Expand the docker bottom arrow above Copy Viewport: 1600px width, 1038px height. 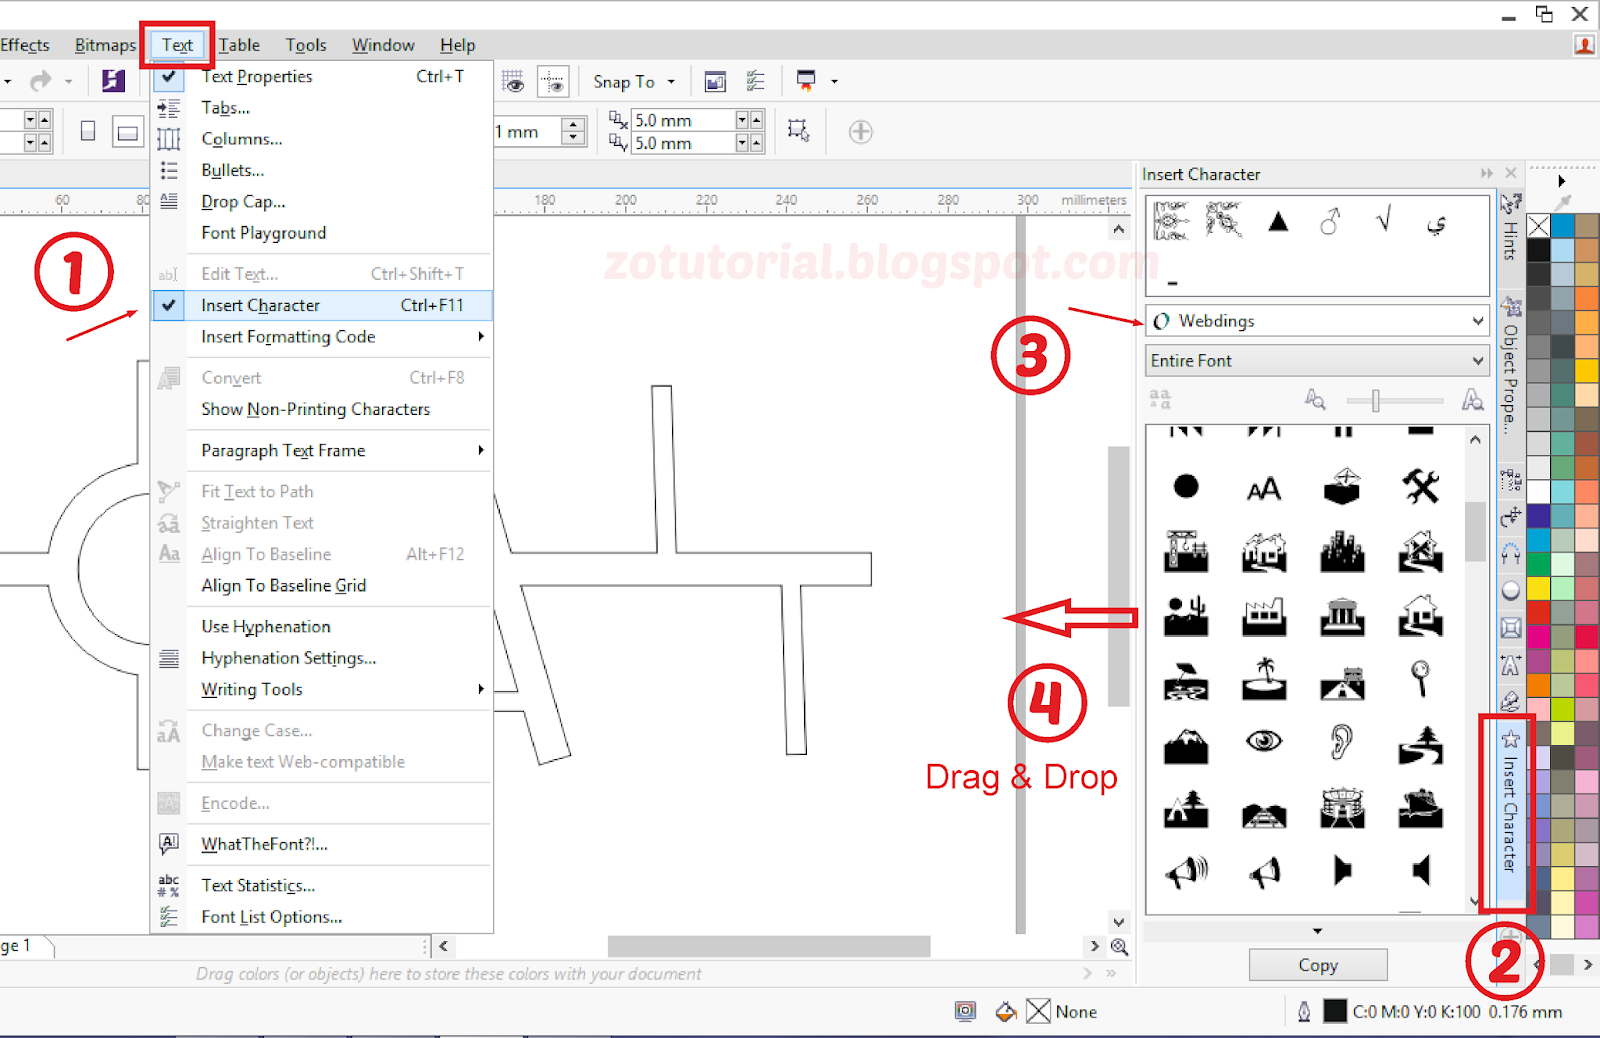click(1317, 931)
